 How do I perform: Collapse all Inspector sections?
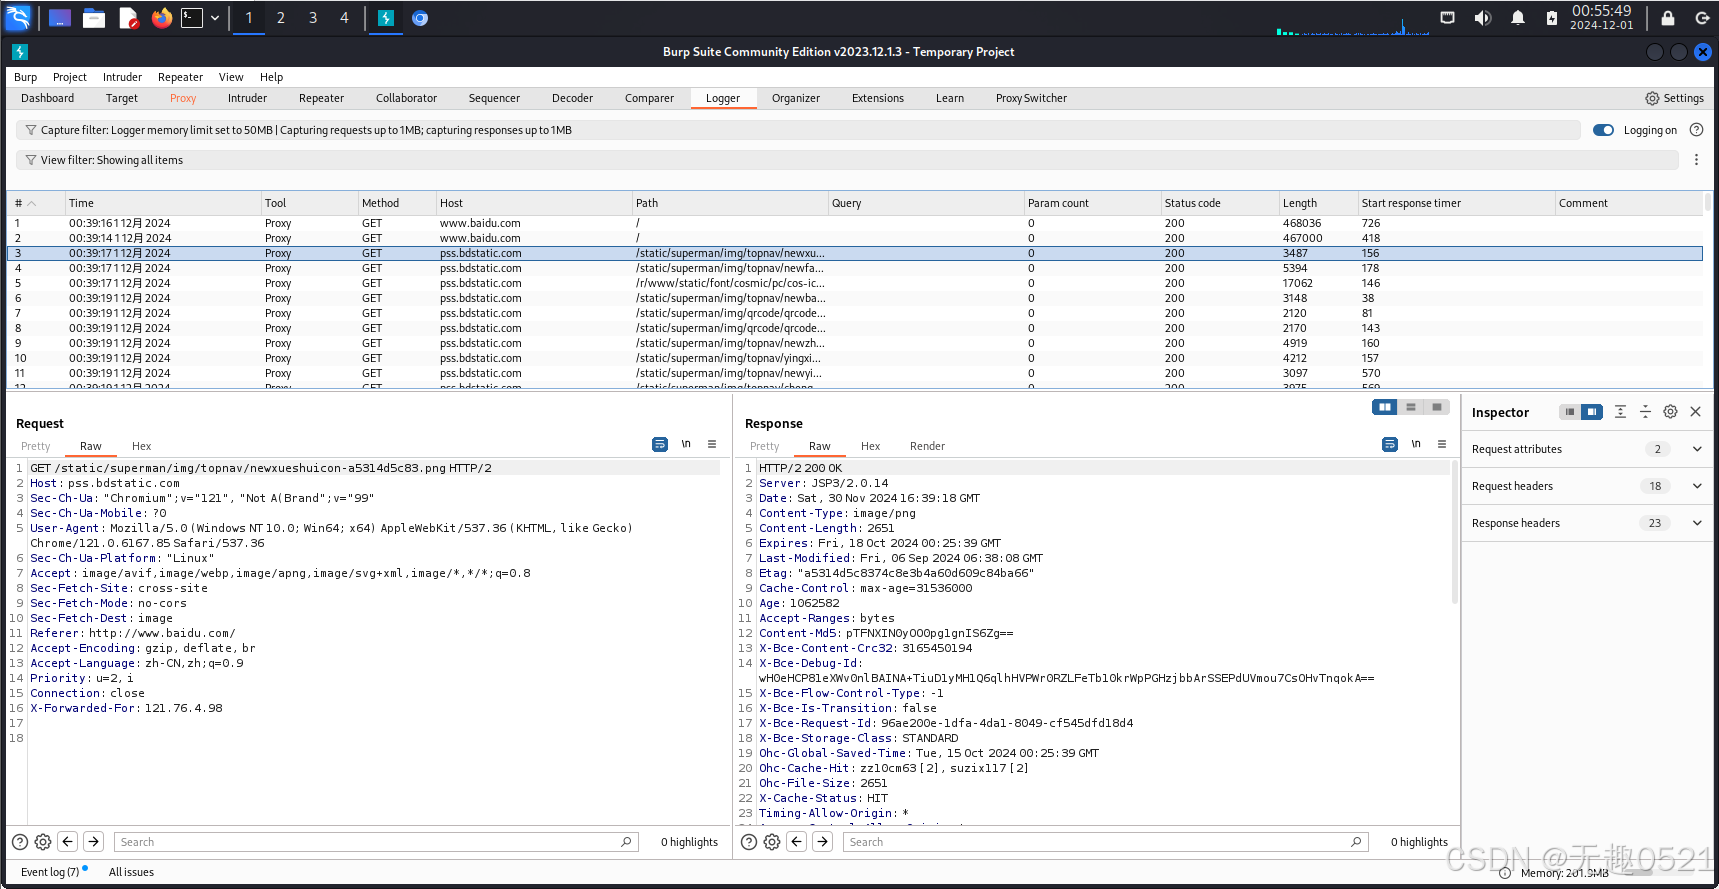click(1645, 412)
